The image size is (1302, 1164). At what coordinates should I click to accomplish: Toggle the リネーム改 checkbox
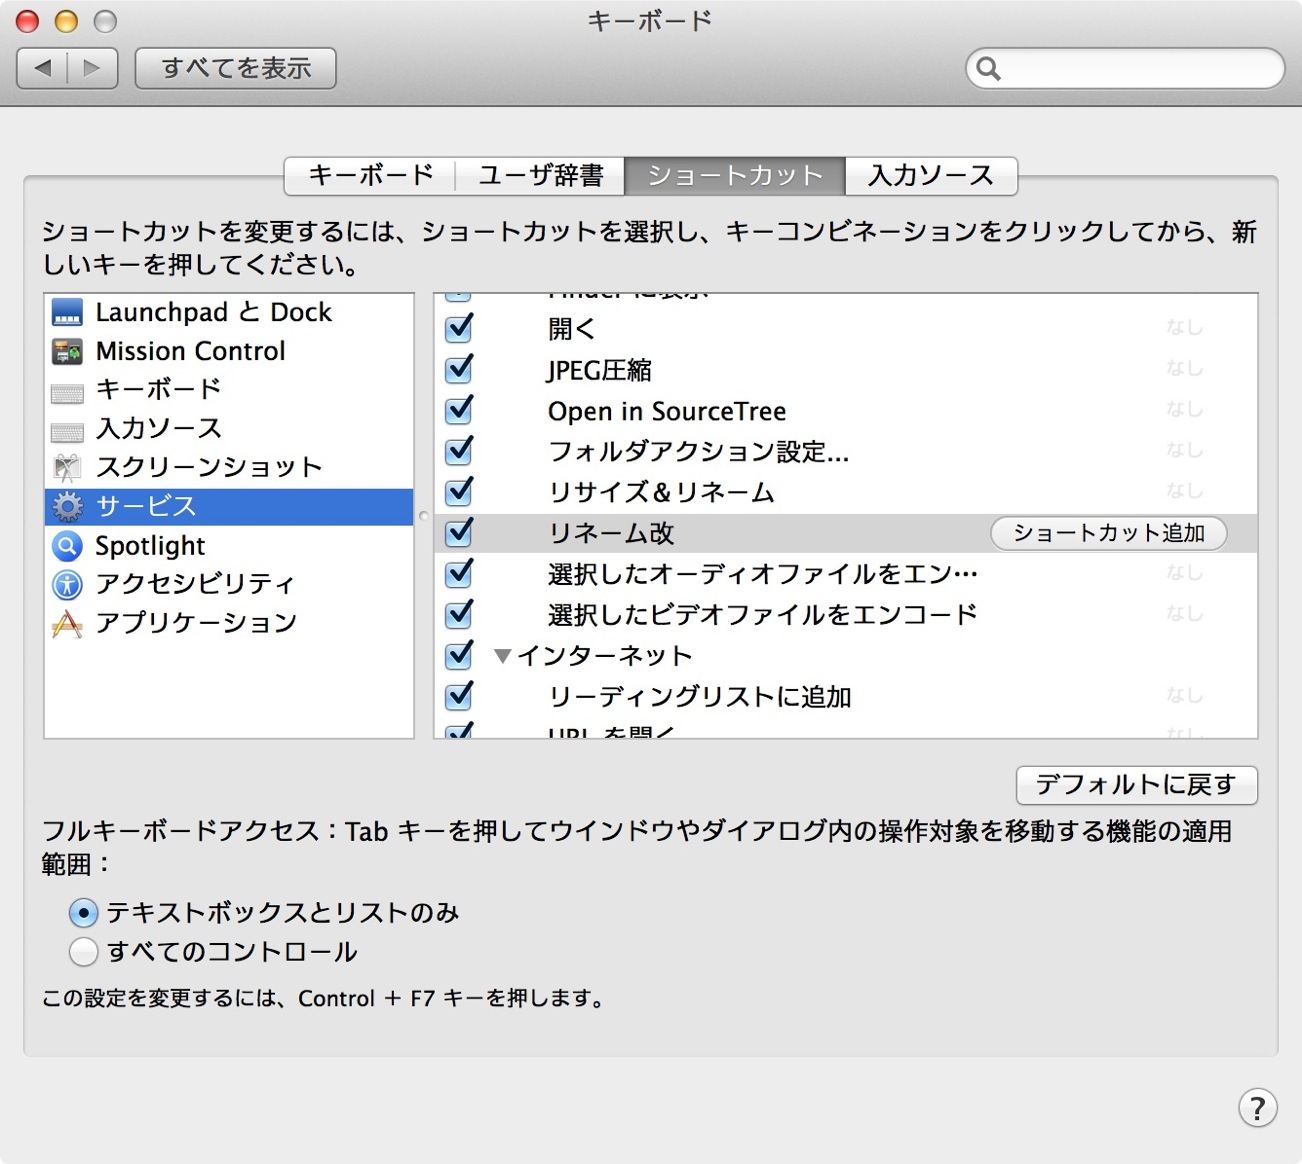(459, 533)
